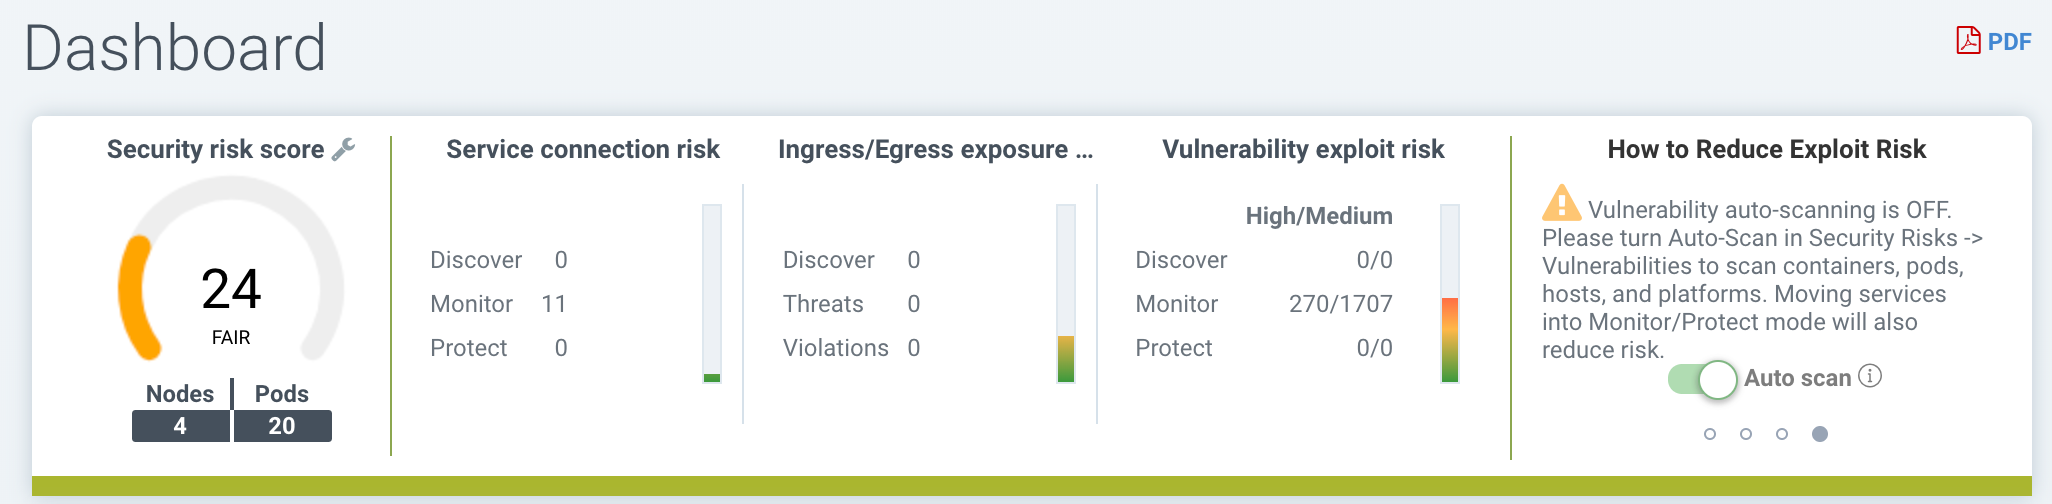The width and height of the screenshot is (2052, 504).
Task: Click the Nodes count of 4
Action: click(x=180, y=426)
